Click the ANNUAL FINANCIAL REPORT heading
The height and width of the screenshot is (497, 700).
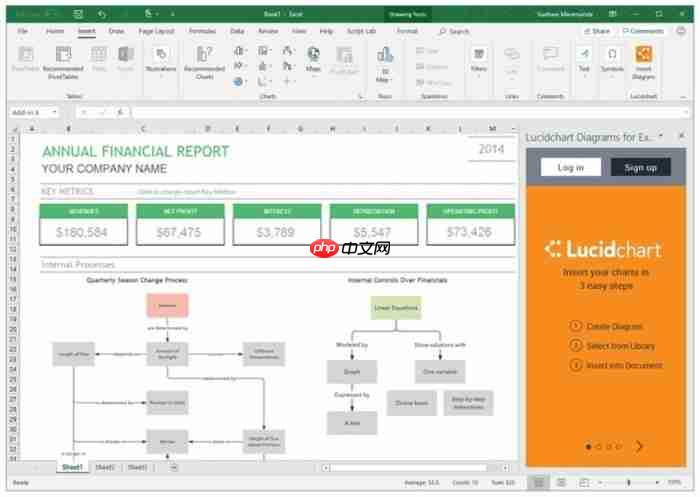[x=136, y=151]
